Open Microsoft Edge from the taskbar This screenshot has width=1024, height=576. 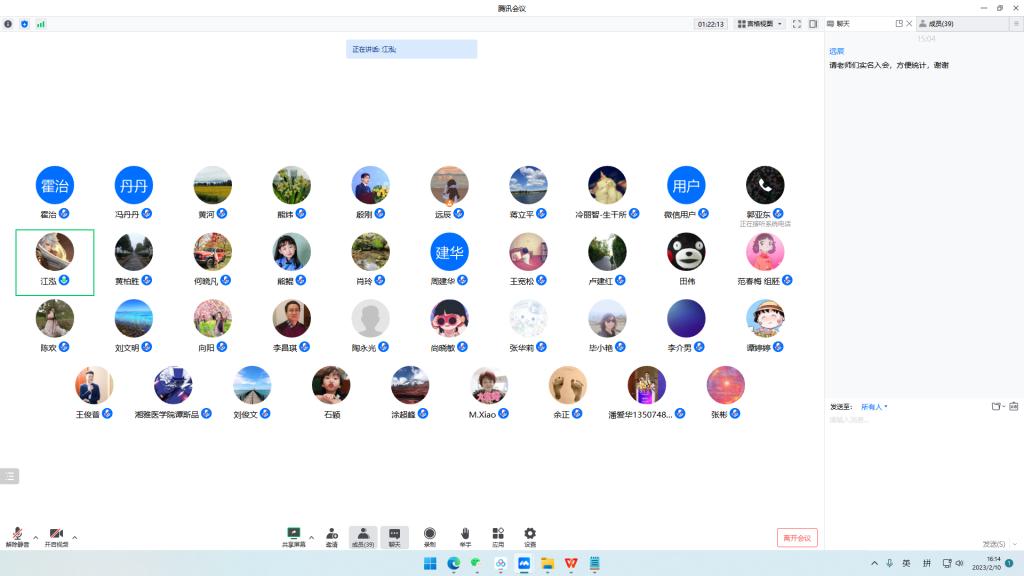453,564
